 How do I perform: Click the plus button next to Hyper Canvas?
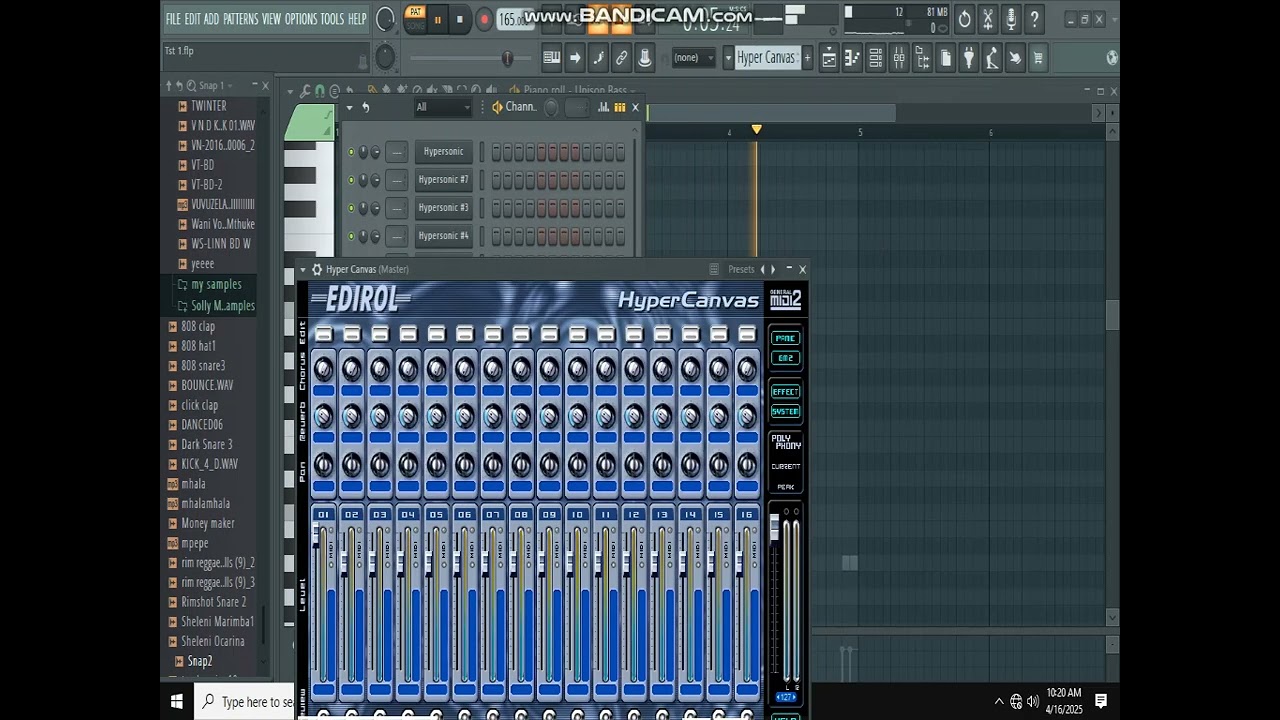tap(807, 57)
